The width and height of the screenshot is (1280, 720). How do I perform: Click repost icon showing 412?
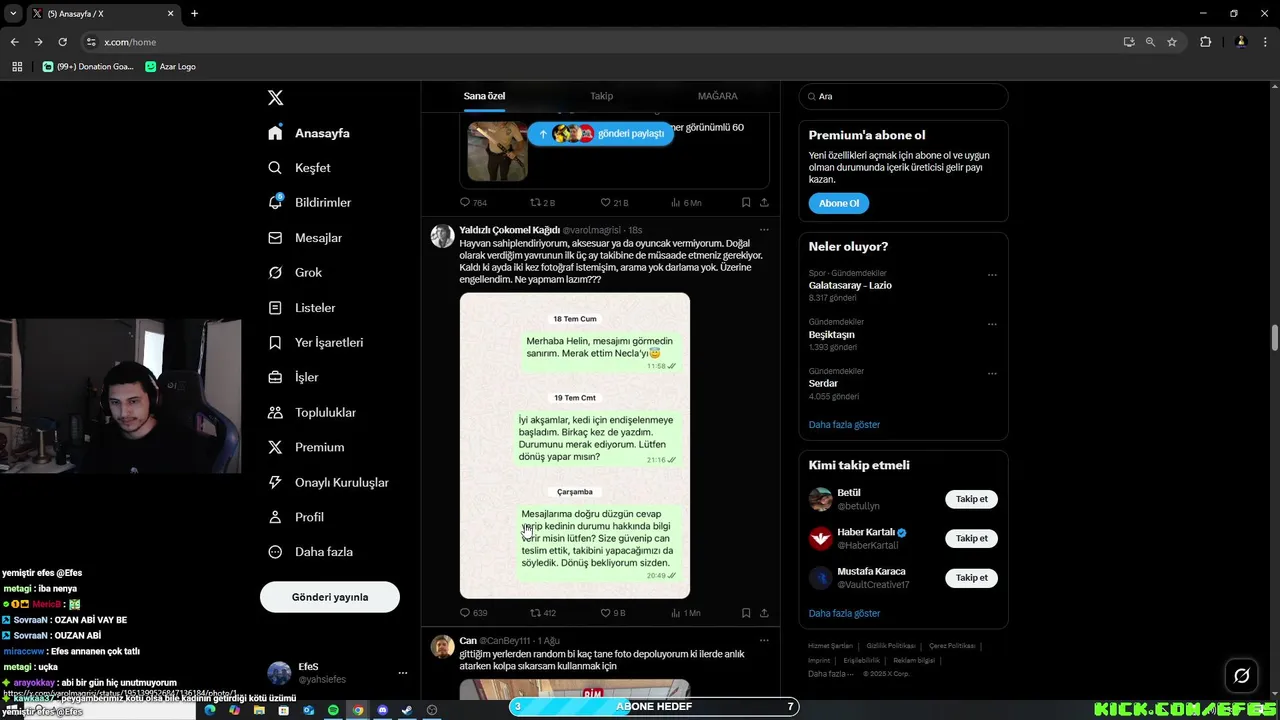tap(535, 613)
